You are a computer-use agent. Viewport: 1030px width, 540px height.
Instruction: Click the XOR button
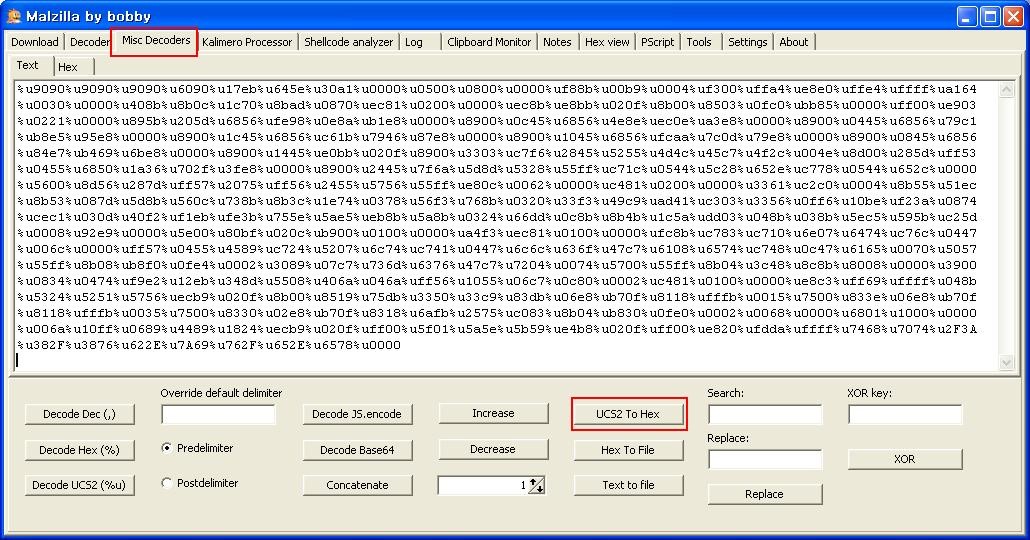[x=905, y=459]
